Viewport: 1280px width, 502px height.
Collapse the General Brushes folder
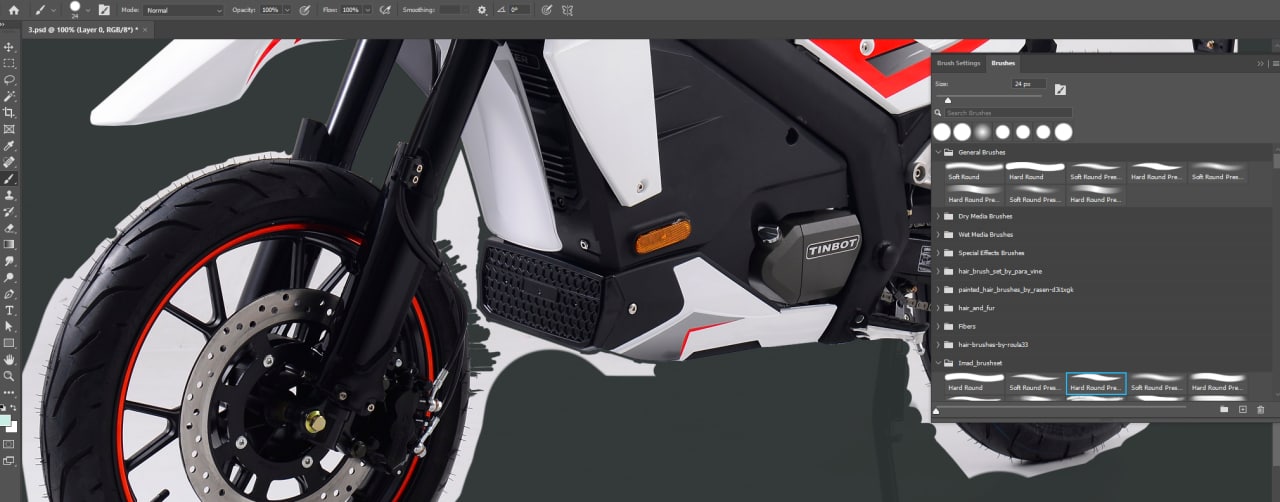(x=938, y=152)
